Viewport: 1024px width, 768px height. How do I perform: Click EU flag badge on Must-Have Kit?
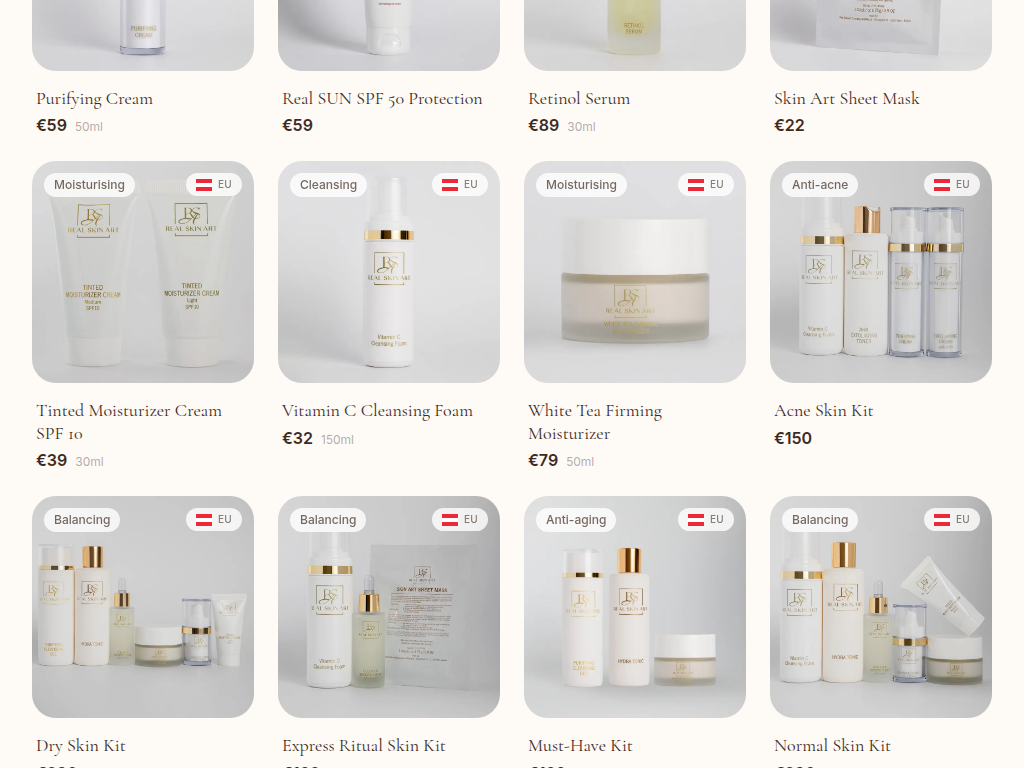click(x=706, y=520)
